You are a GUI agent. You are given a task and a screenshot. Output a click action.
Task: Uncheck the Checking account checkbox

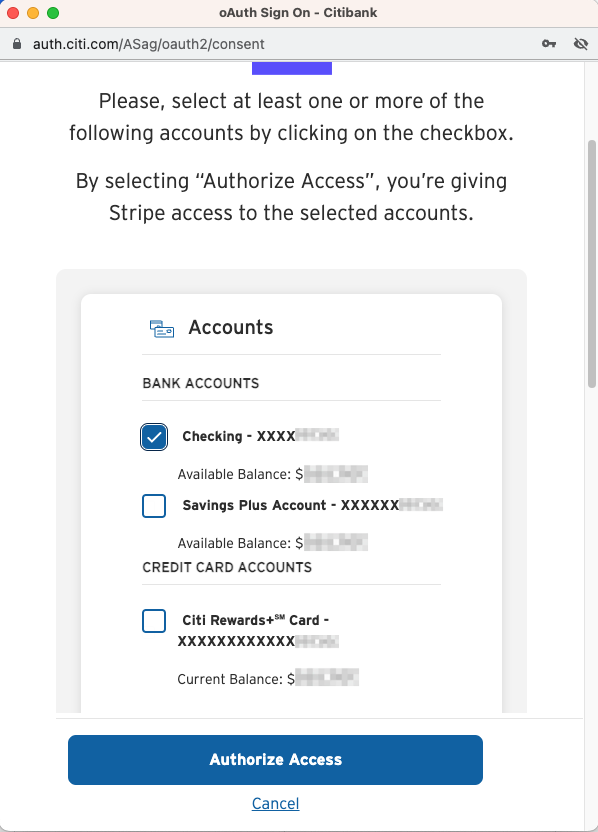click(154, 437)
